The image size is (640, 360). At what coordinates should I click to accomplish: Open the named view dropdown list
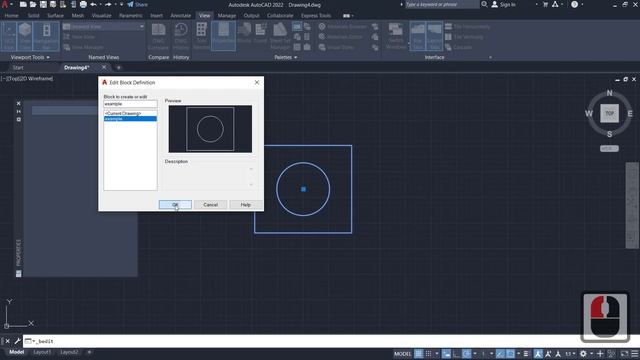104,27
